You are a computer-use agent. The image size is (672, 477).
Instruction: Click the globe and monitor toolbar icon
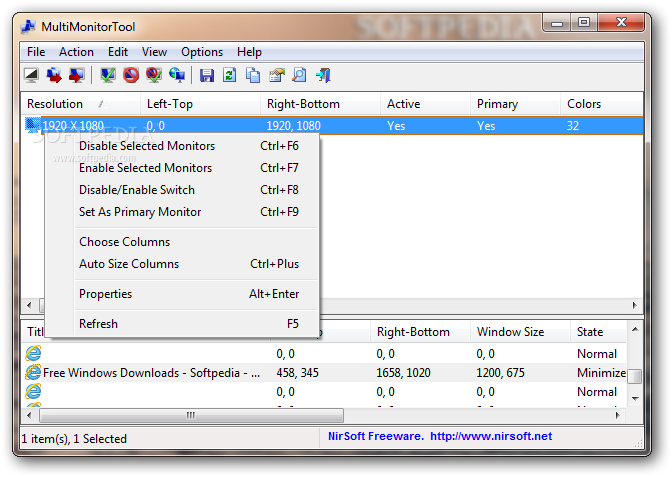point(177,75)
